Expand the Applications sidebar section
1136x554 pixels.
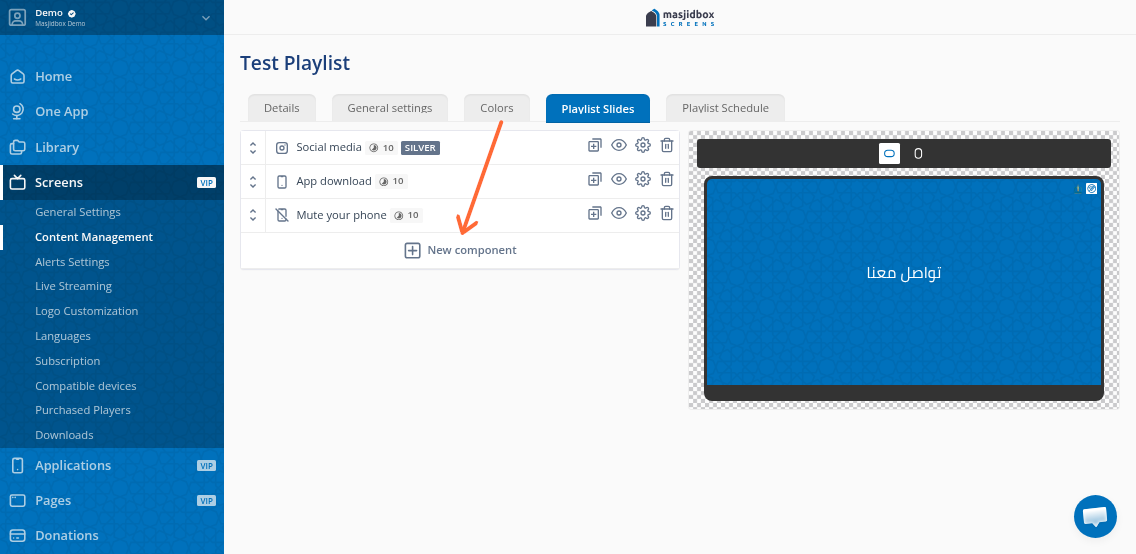tap(112, 466)
